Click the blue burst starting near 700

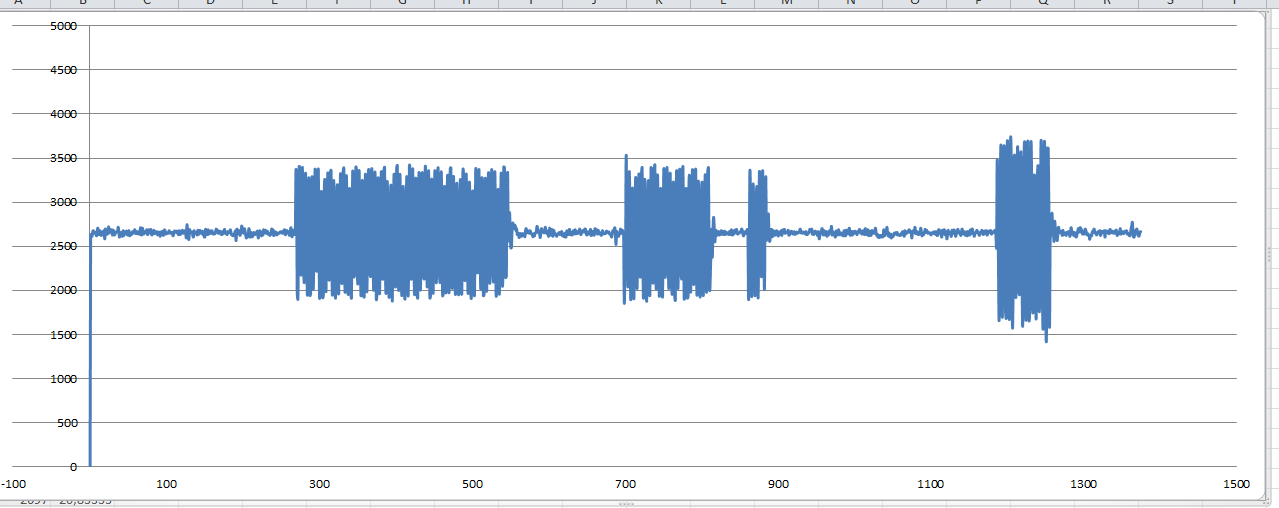coord(667,230)
